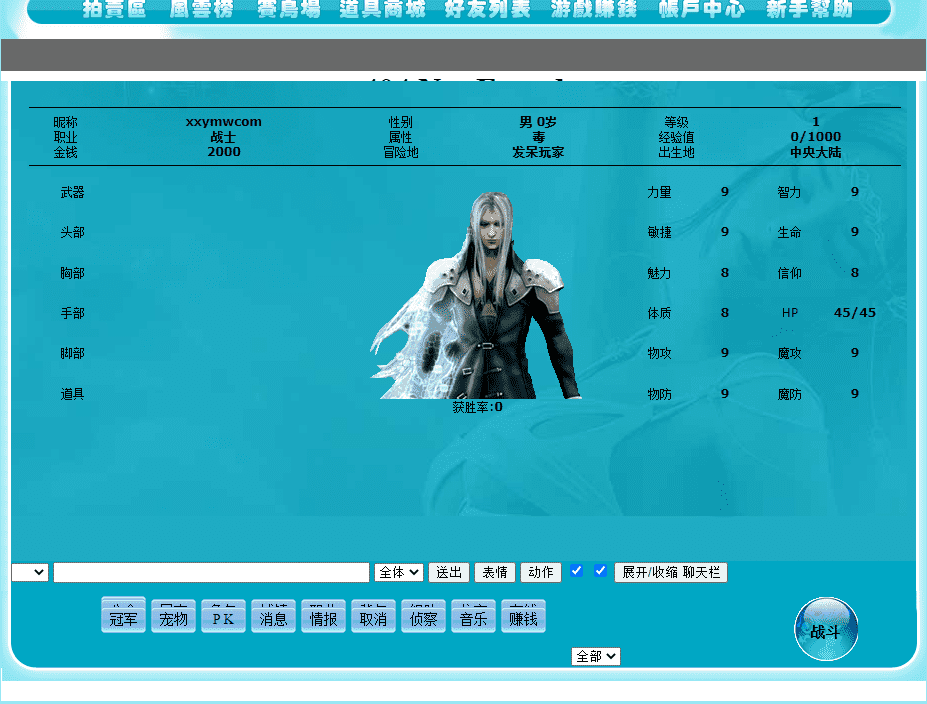
Task: Open the 消息 messages button
Action: [x=273, y=618]
